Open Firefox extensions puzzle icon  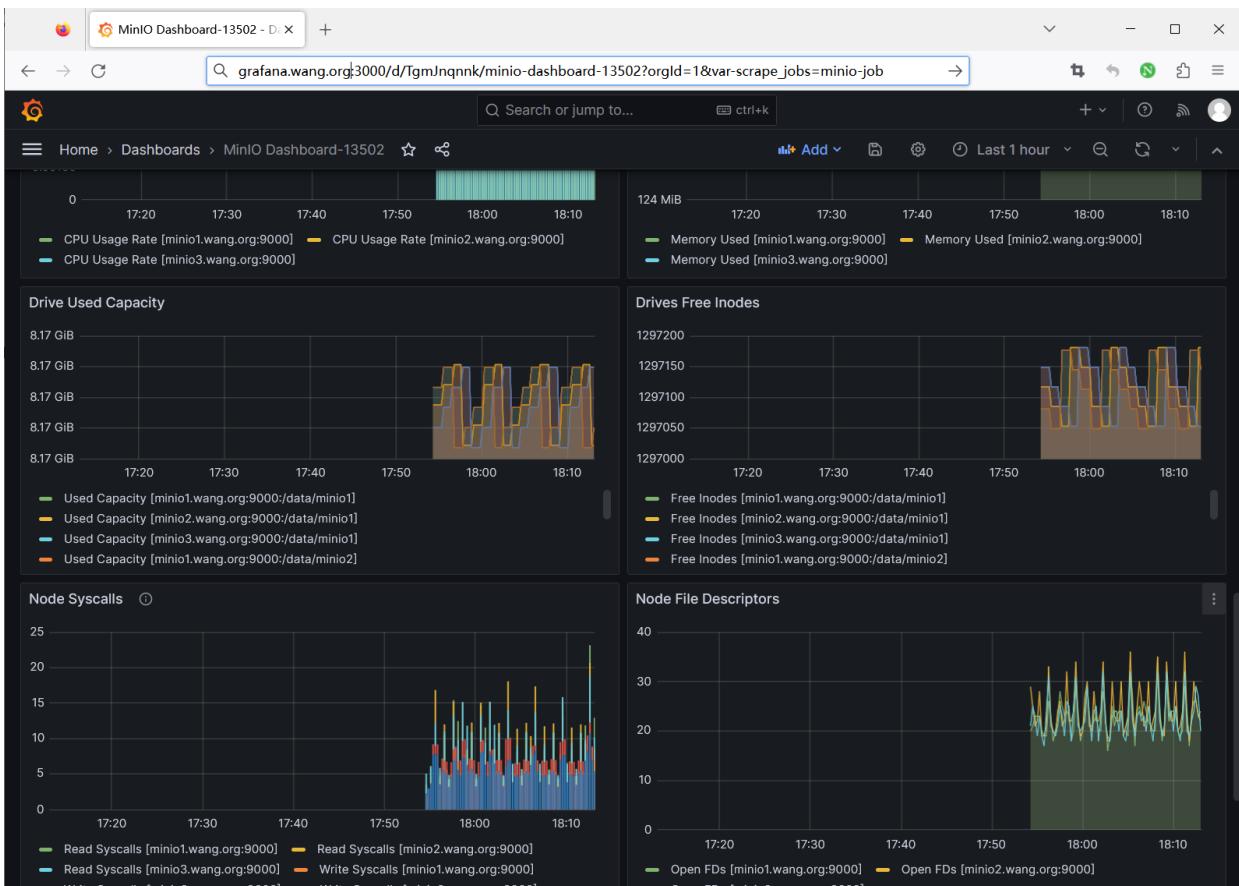pos(1184,70)
